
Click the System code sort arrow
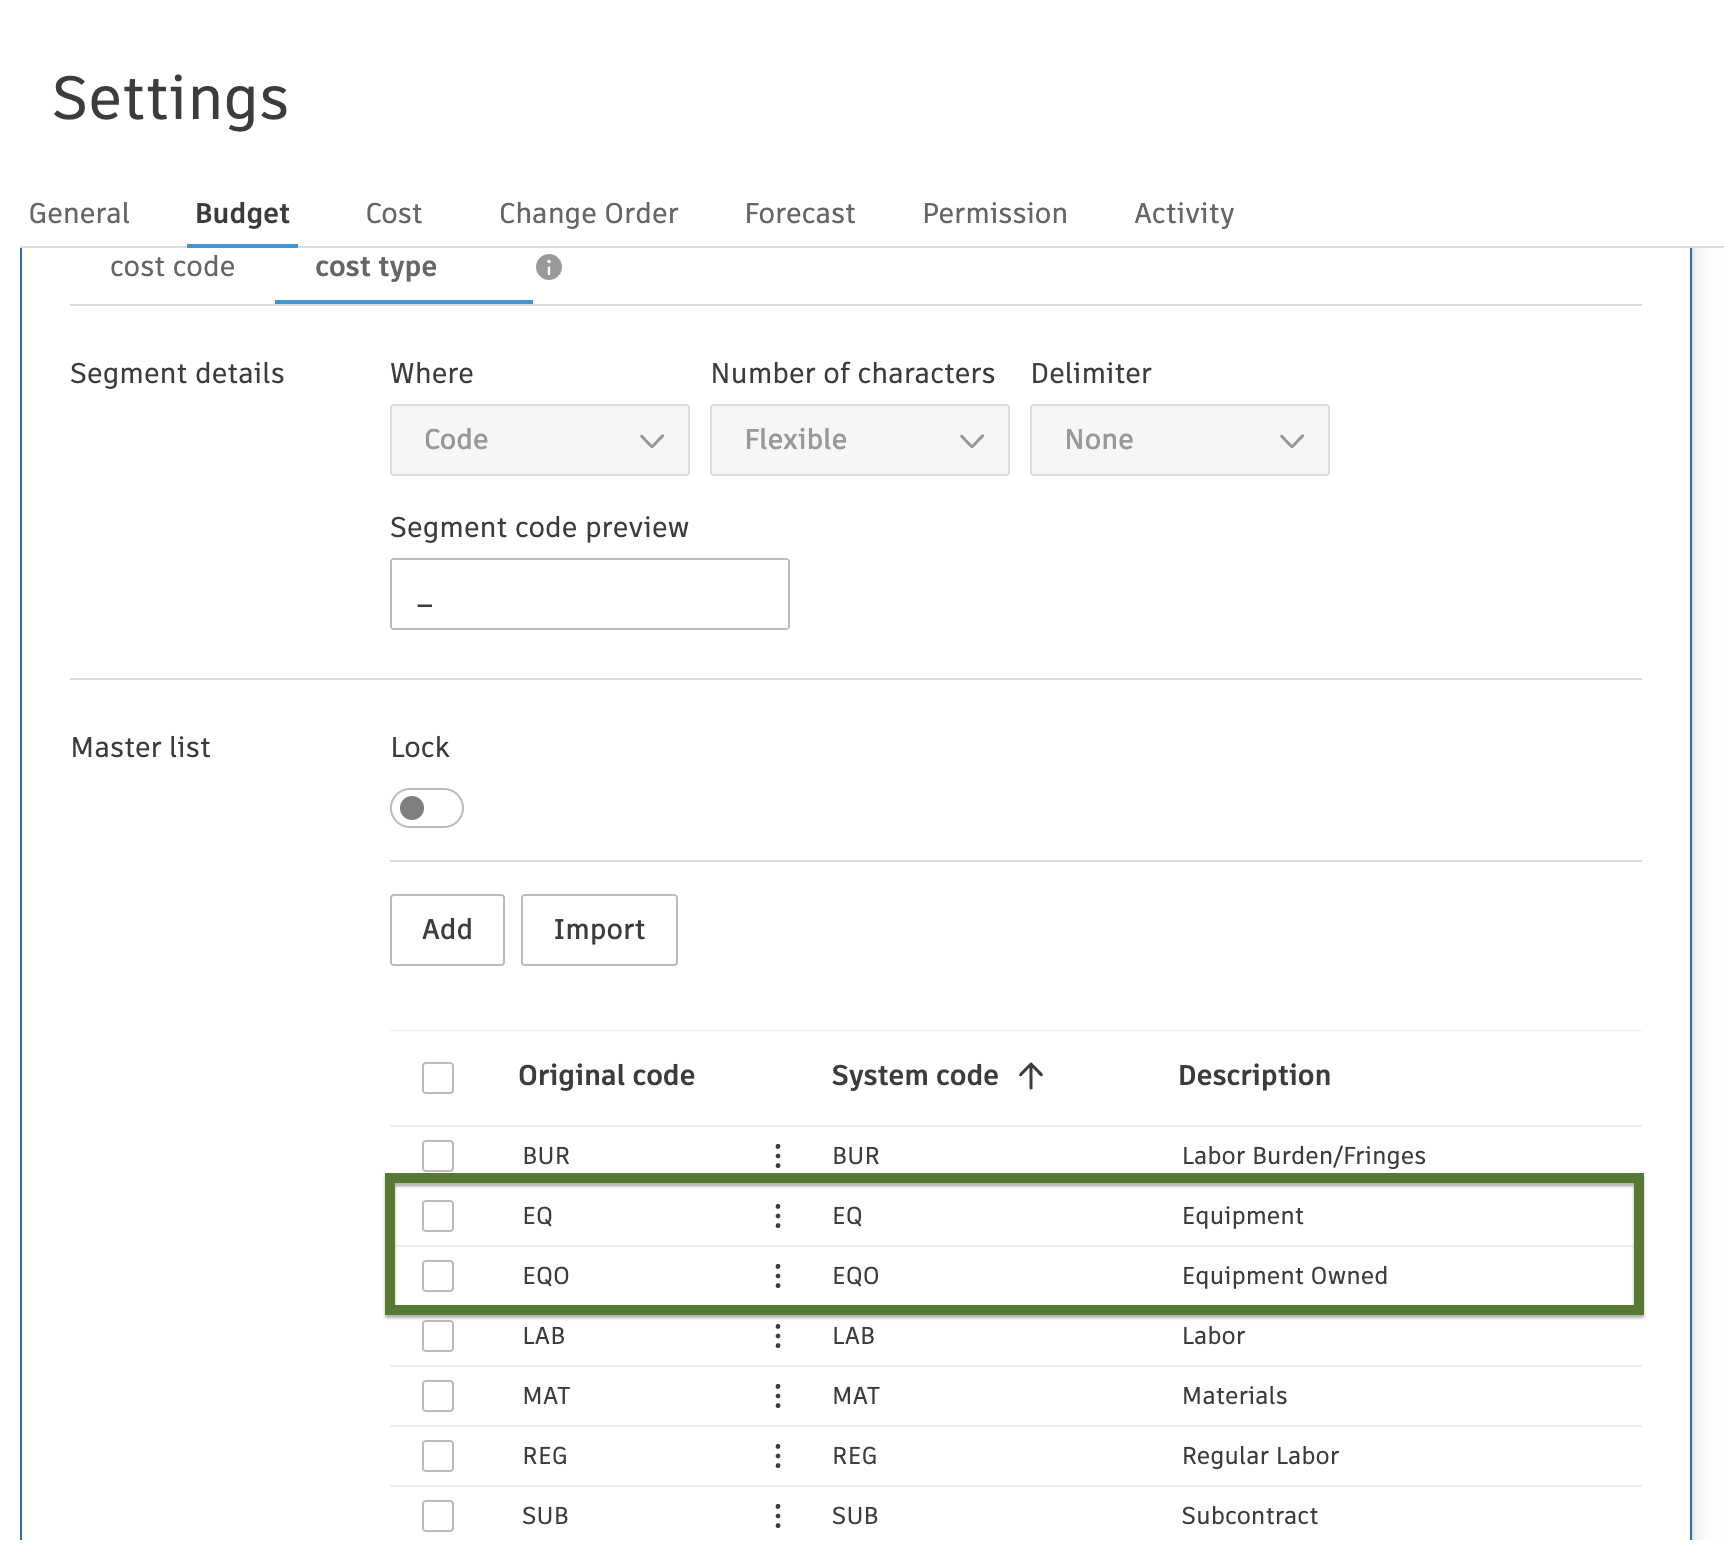click(1031, 1076)
